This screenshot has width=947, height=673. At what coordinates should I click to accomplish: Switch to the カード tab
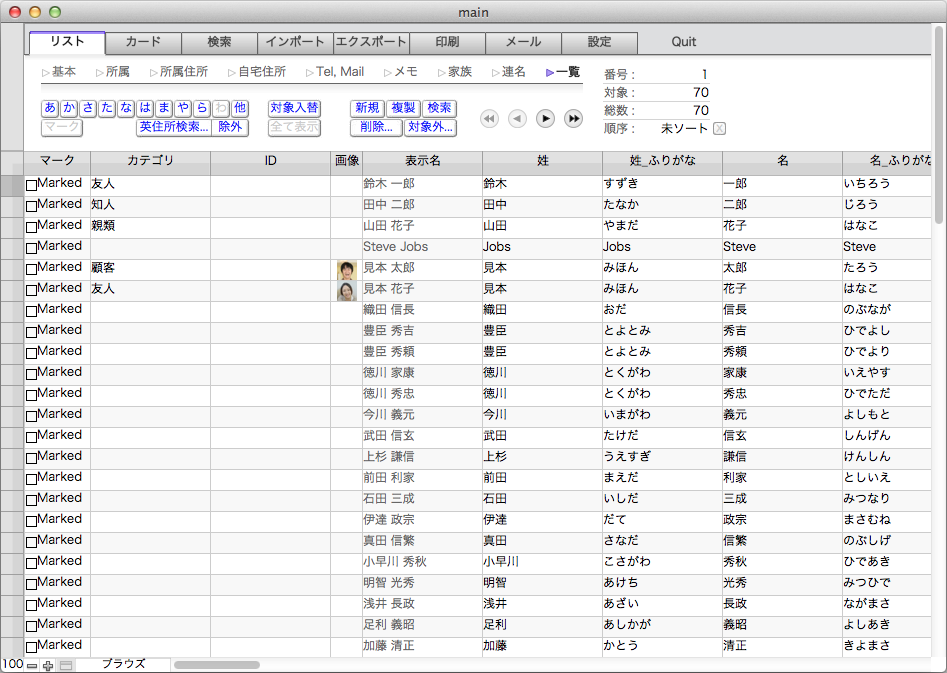143,42
